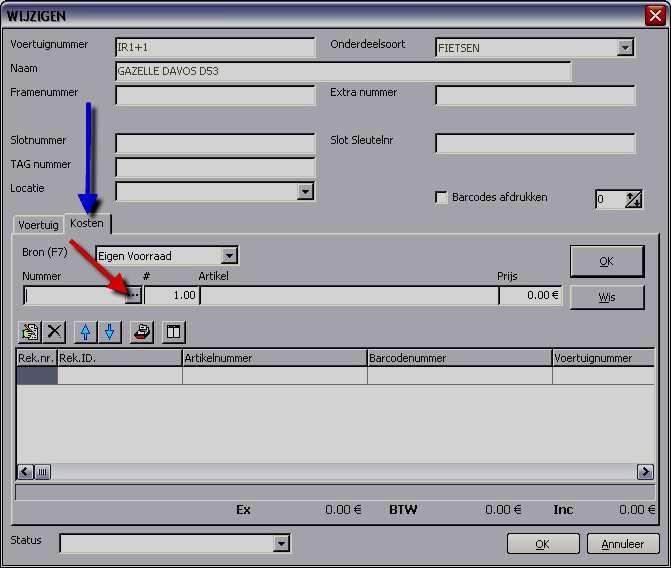
Task: Click the Framenummer input field
Action: (x=215, y=95)
